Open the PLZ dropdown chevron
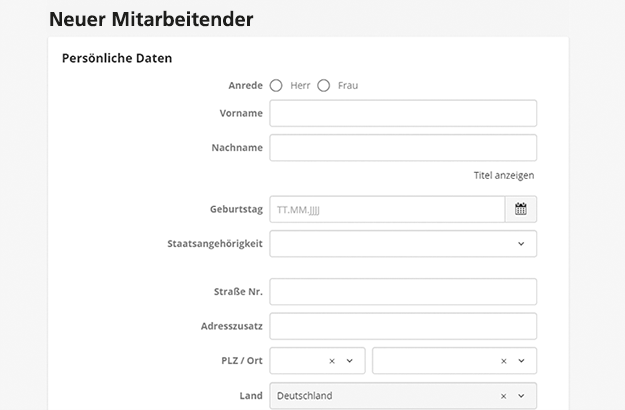Image resolution: width=625 pixels, height=410 pixels. pos(350,361)
